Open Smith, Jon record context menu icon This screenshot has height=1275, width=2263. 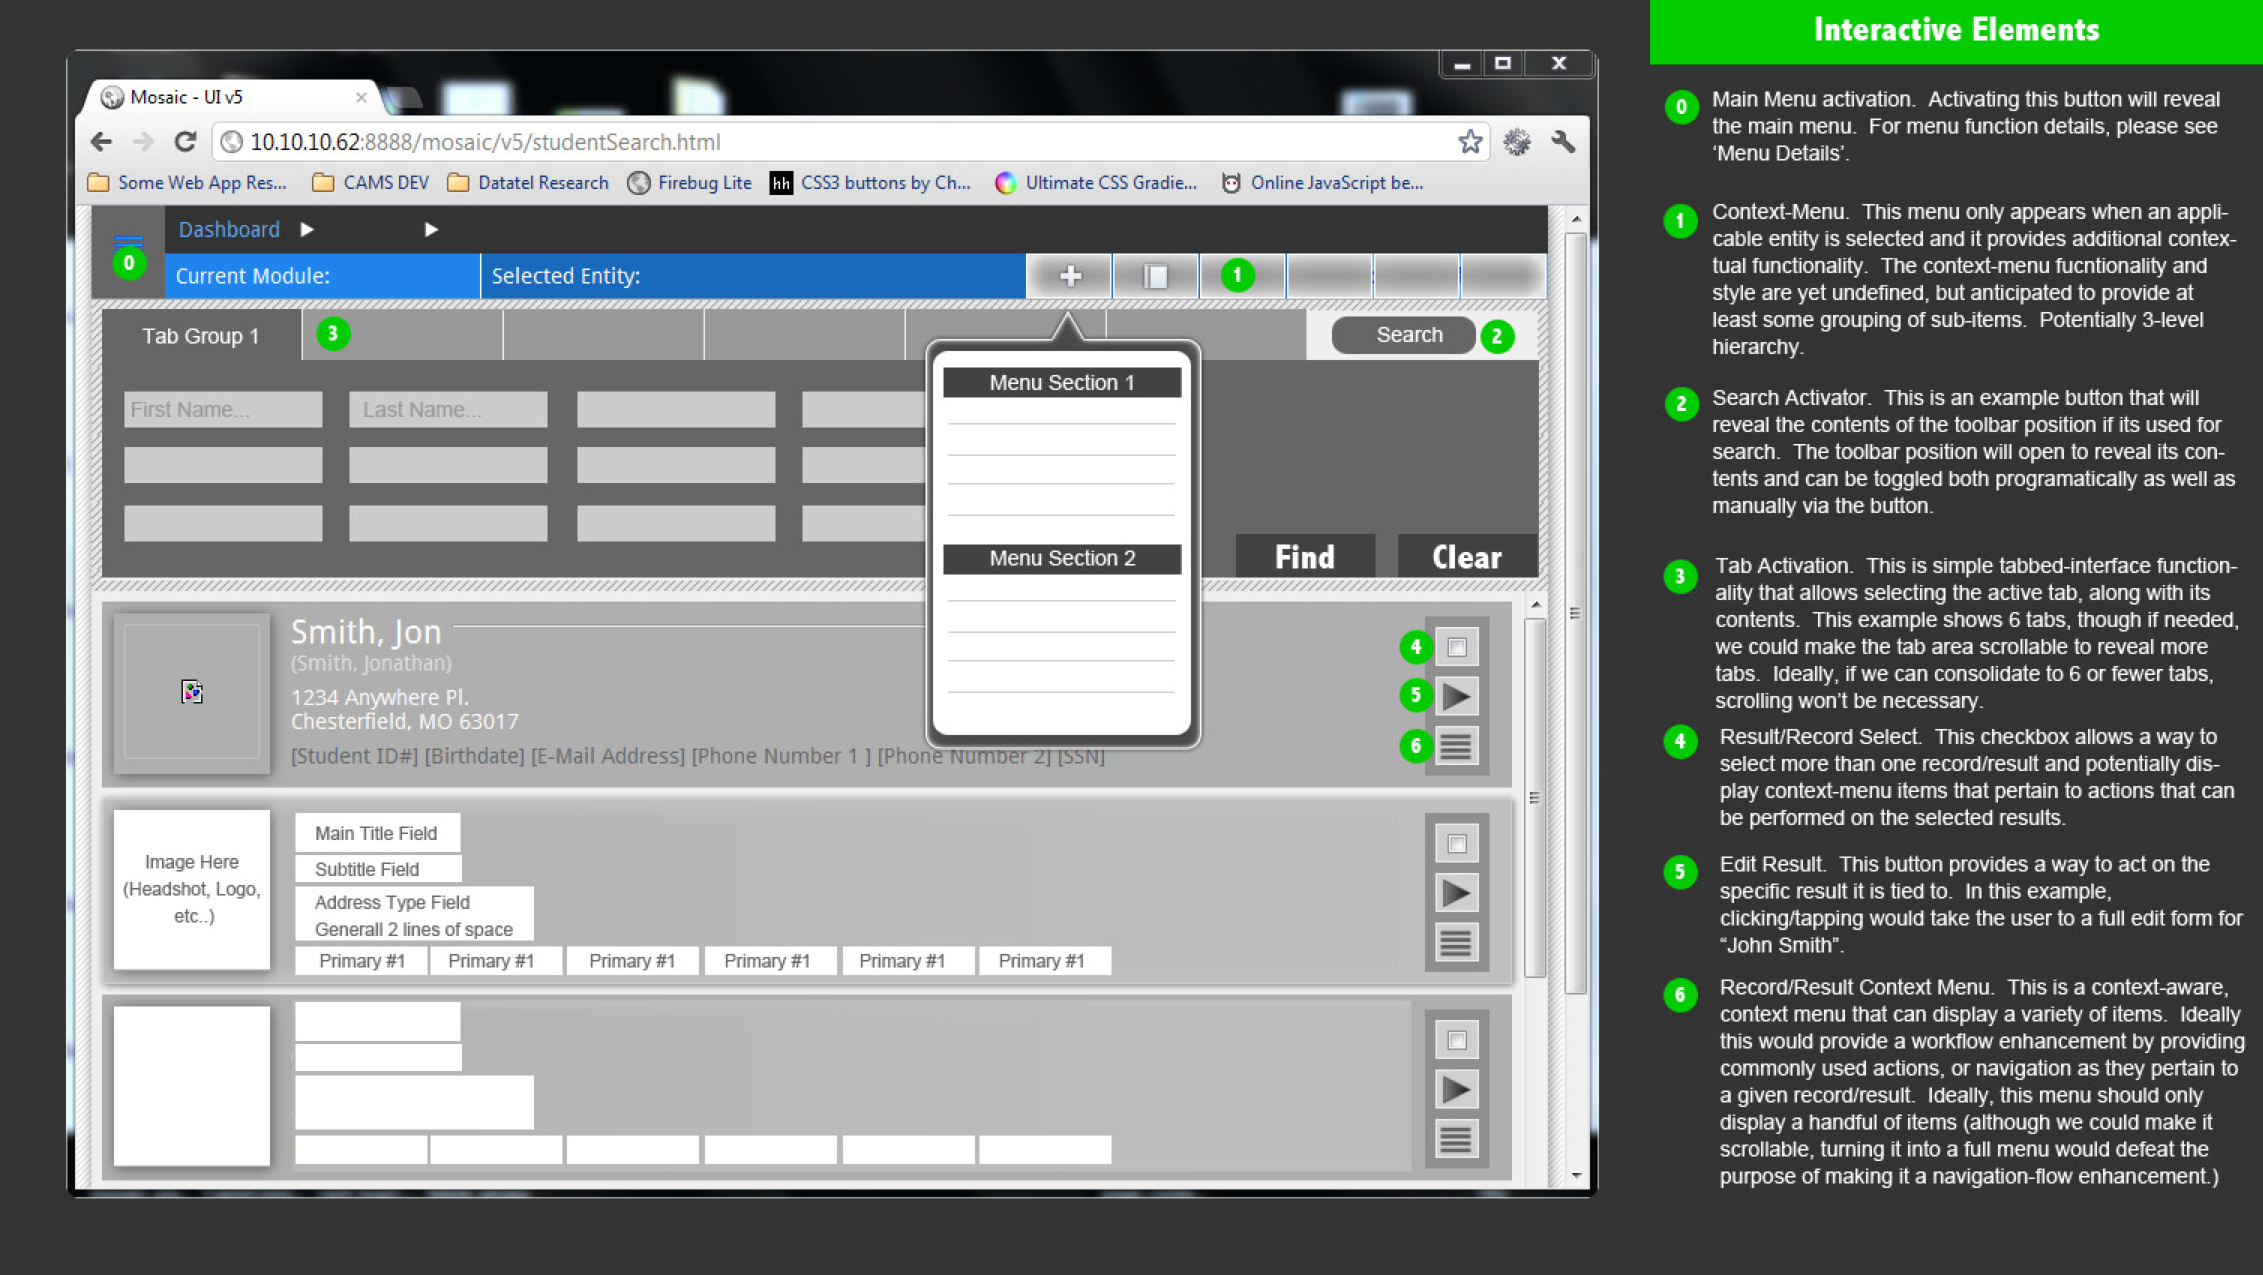1457,746
